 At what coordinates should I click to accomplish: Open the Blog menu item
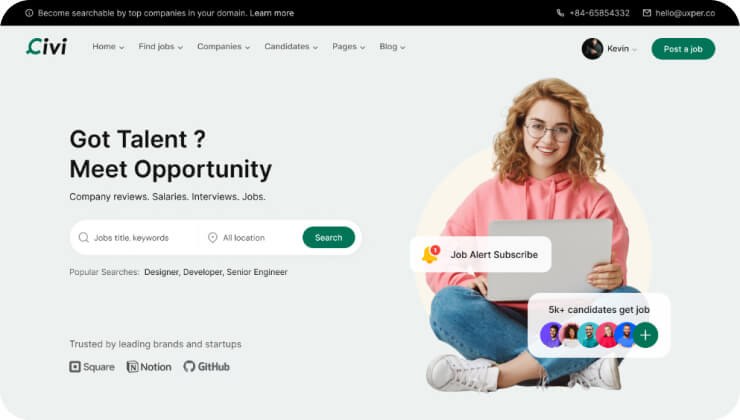(392, 47)
